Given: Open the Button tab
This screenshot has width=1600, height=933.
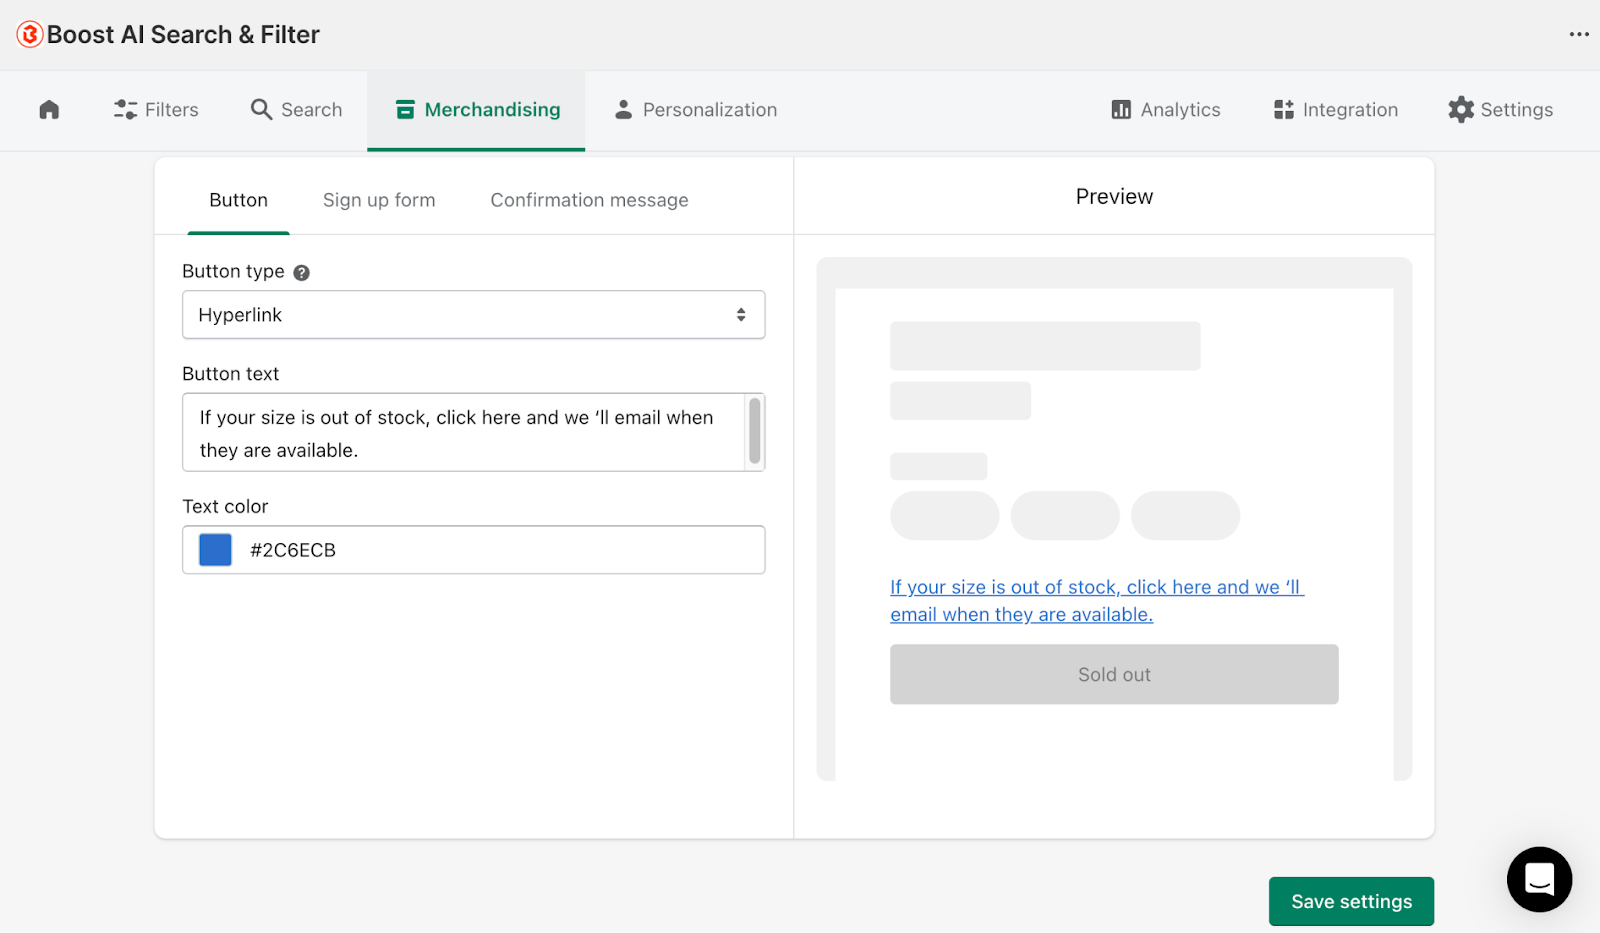Looking at the screenshot, I should (238, 200).
